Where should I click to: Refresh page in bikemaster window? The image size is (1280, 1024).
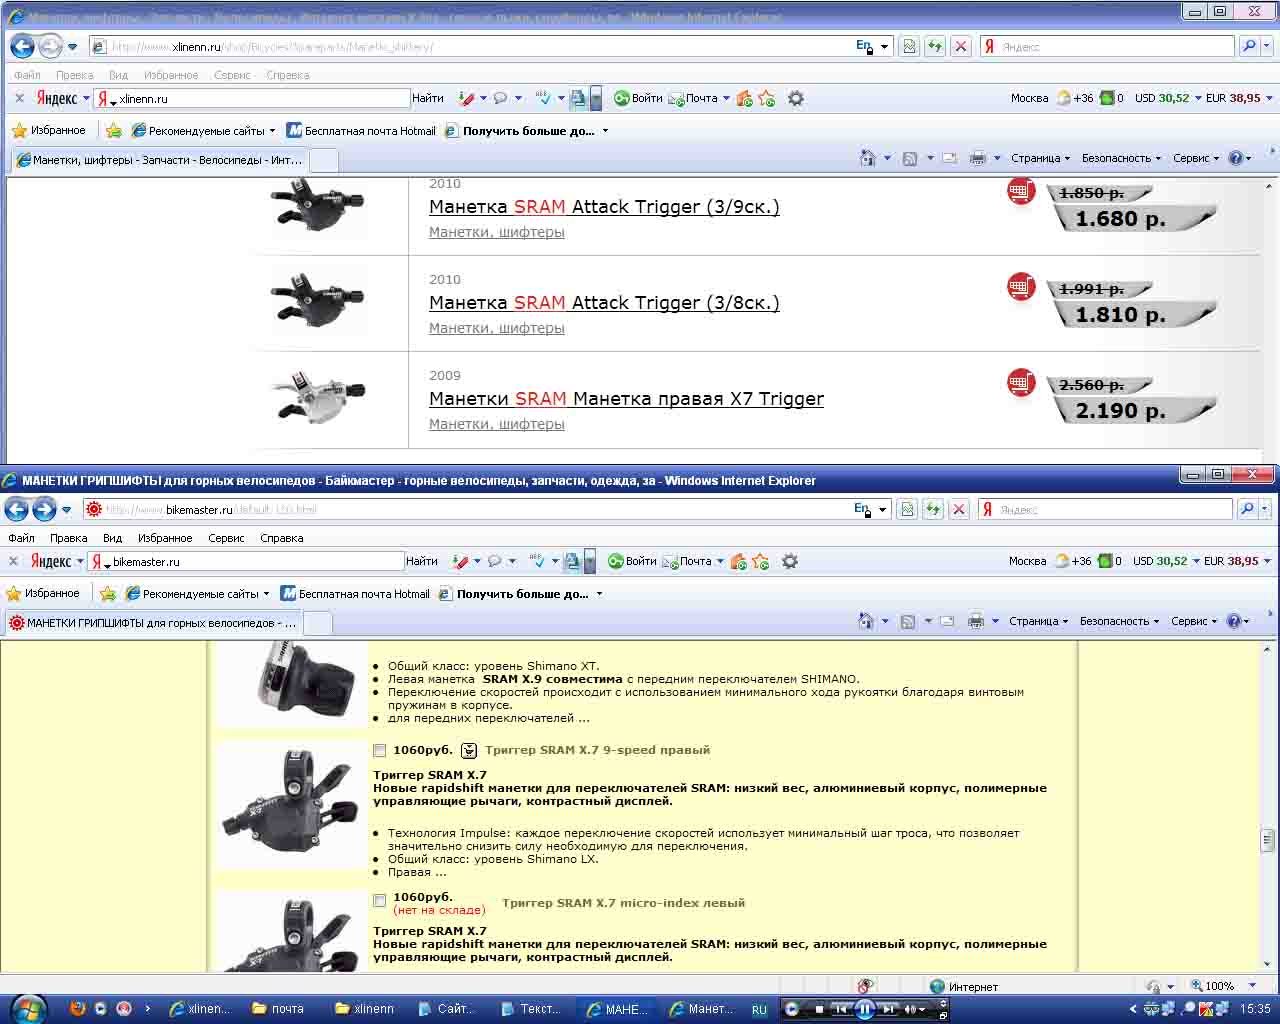tap(933, 509)
